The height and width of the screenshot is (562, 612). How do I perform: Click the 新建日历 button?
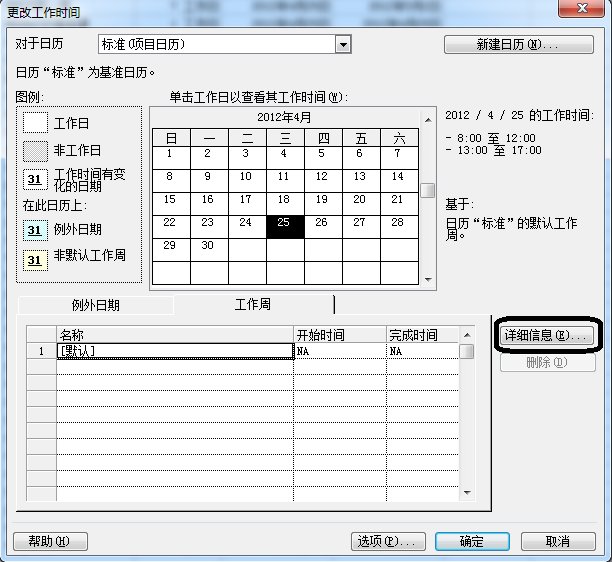coord(519,44)
